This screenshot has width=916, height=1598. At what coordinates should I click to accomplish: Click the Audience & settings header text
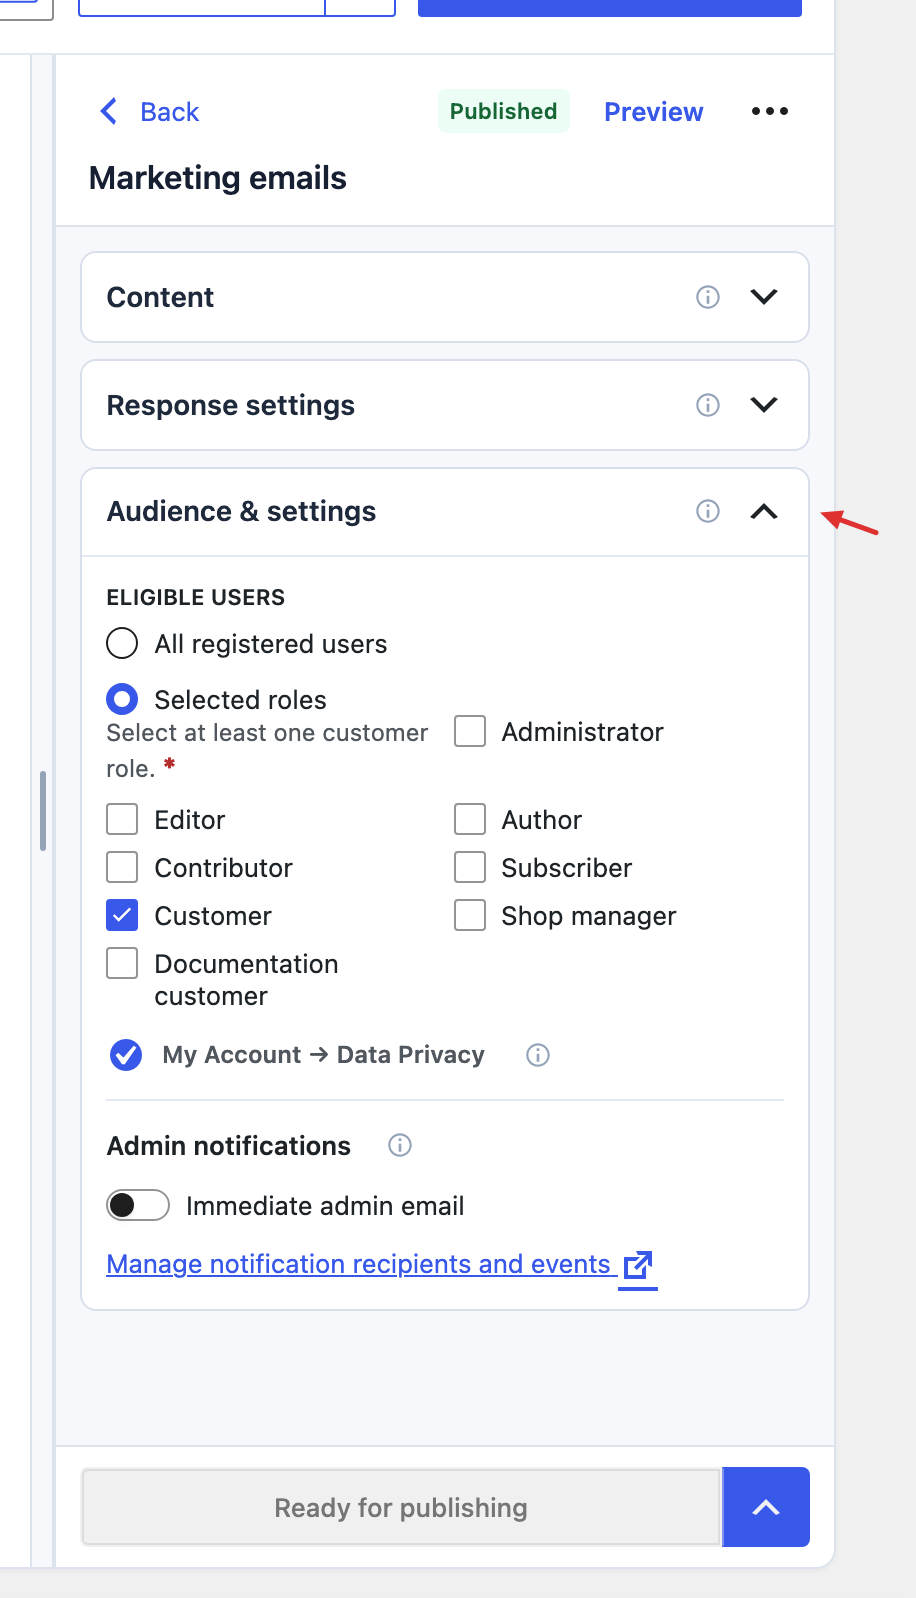242,511
